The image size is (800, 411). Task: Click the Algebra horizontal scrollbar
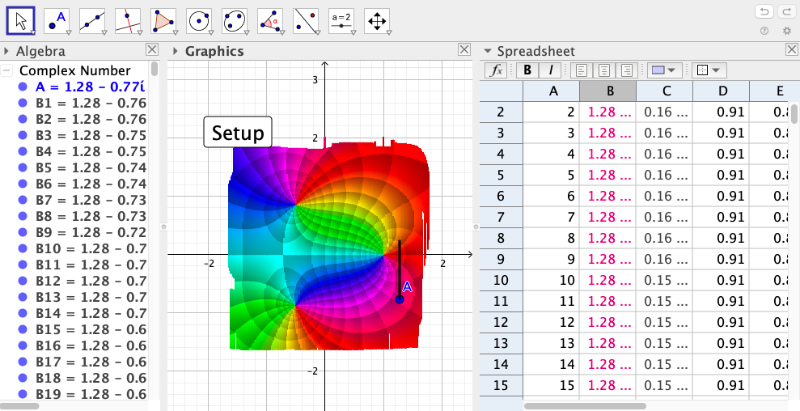[20, 406]
